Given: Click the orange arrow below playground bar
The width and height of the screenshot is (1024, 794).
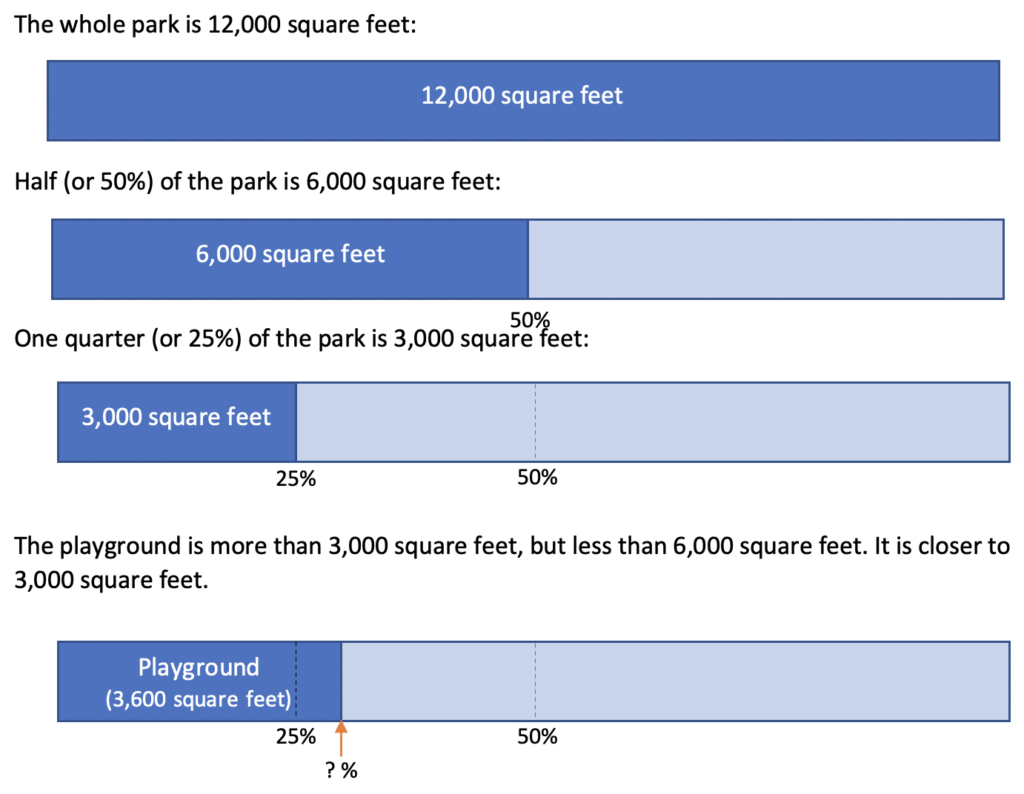Looking at the screenshot, I should pyautogui.click(x=341, y=738).
